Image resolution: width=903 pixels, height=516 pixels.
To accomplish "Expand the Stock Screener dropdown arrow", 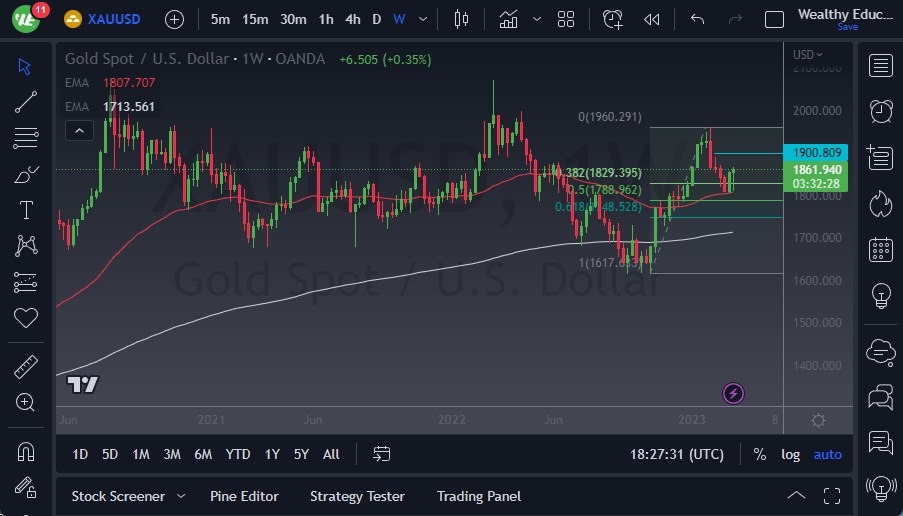I will tap(181, 496).
